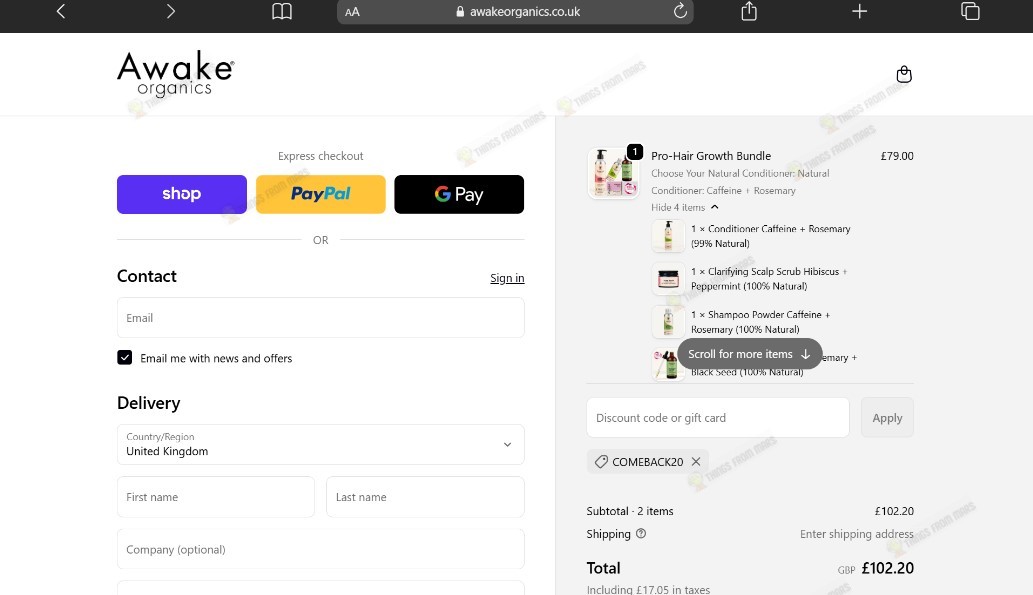Click the Shampoo Powder Caffeine thumbnail
The width and height of the screenshot is (1033, 595).
point(668,322)
